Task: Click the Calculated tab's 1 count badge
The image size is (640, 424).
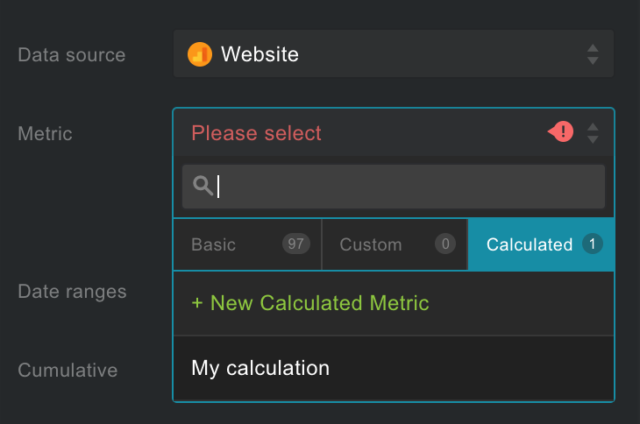Action: pyautogui.click(x=592, y=245)
